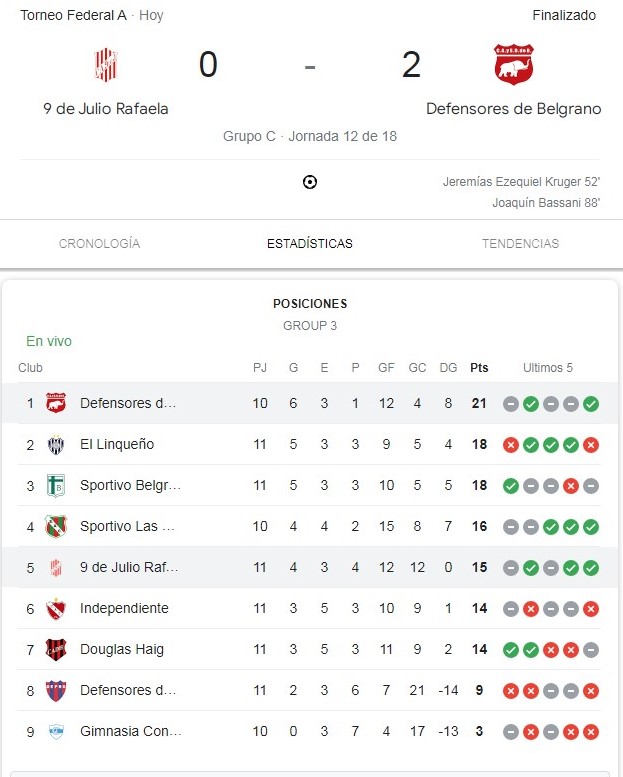Switch to the Cronología tab
623x777 pixels.
point(99,244)
